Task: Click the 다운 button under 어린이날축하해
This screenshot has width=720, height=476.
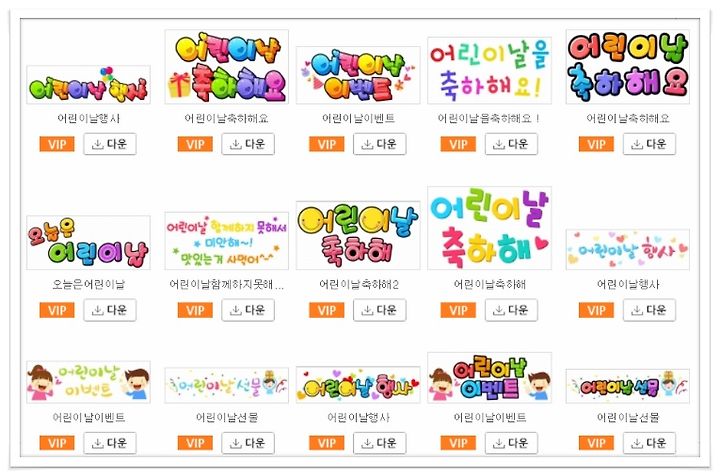Action: 511,310
